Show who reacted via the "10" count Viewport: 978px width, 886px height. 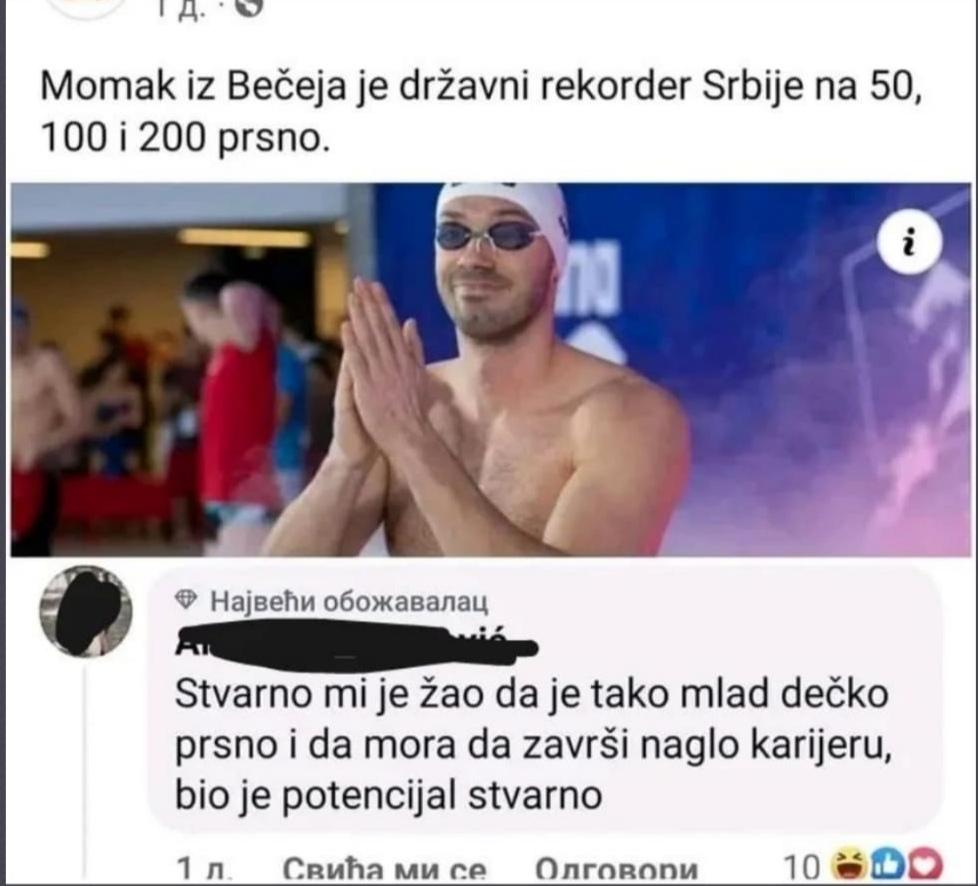pyautogui.click(x=801, y=867)
